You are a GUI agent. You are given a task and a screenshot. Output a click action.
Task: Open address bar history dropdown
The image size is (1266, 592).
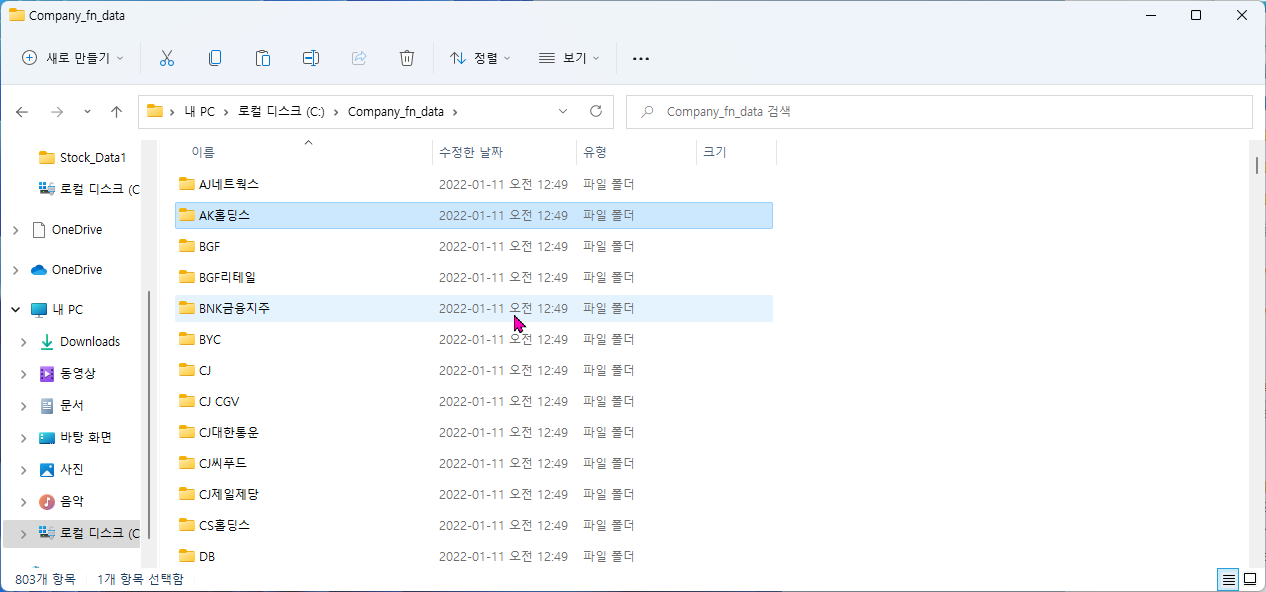pyautogui.click(x=563, y=111)
